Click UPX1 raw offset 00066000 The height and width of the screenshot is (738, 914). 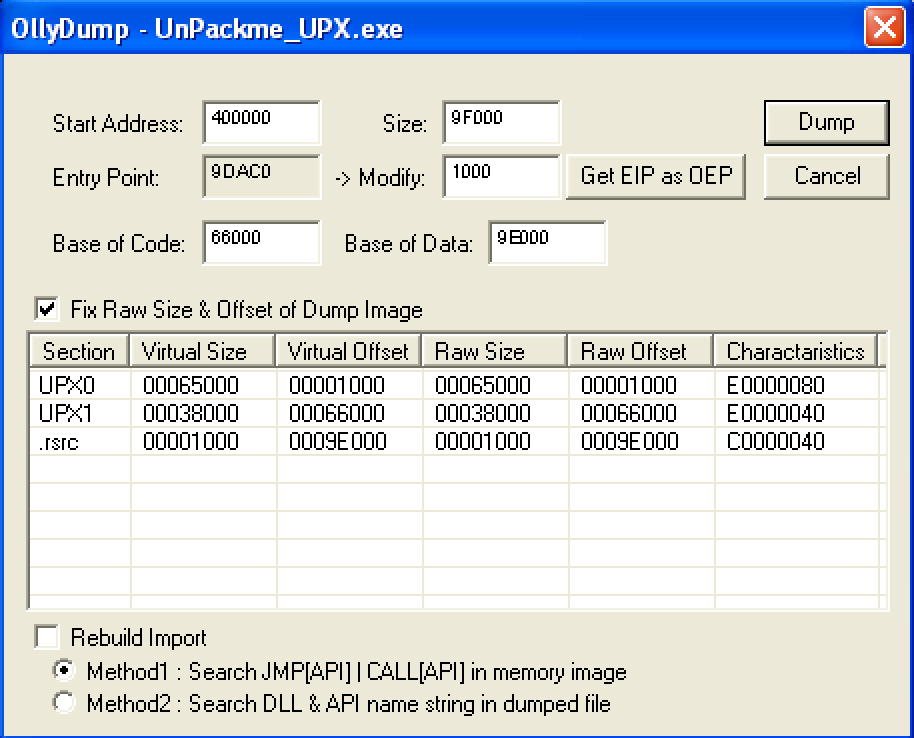[x=629, y=413]
